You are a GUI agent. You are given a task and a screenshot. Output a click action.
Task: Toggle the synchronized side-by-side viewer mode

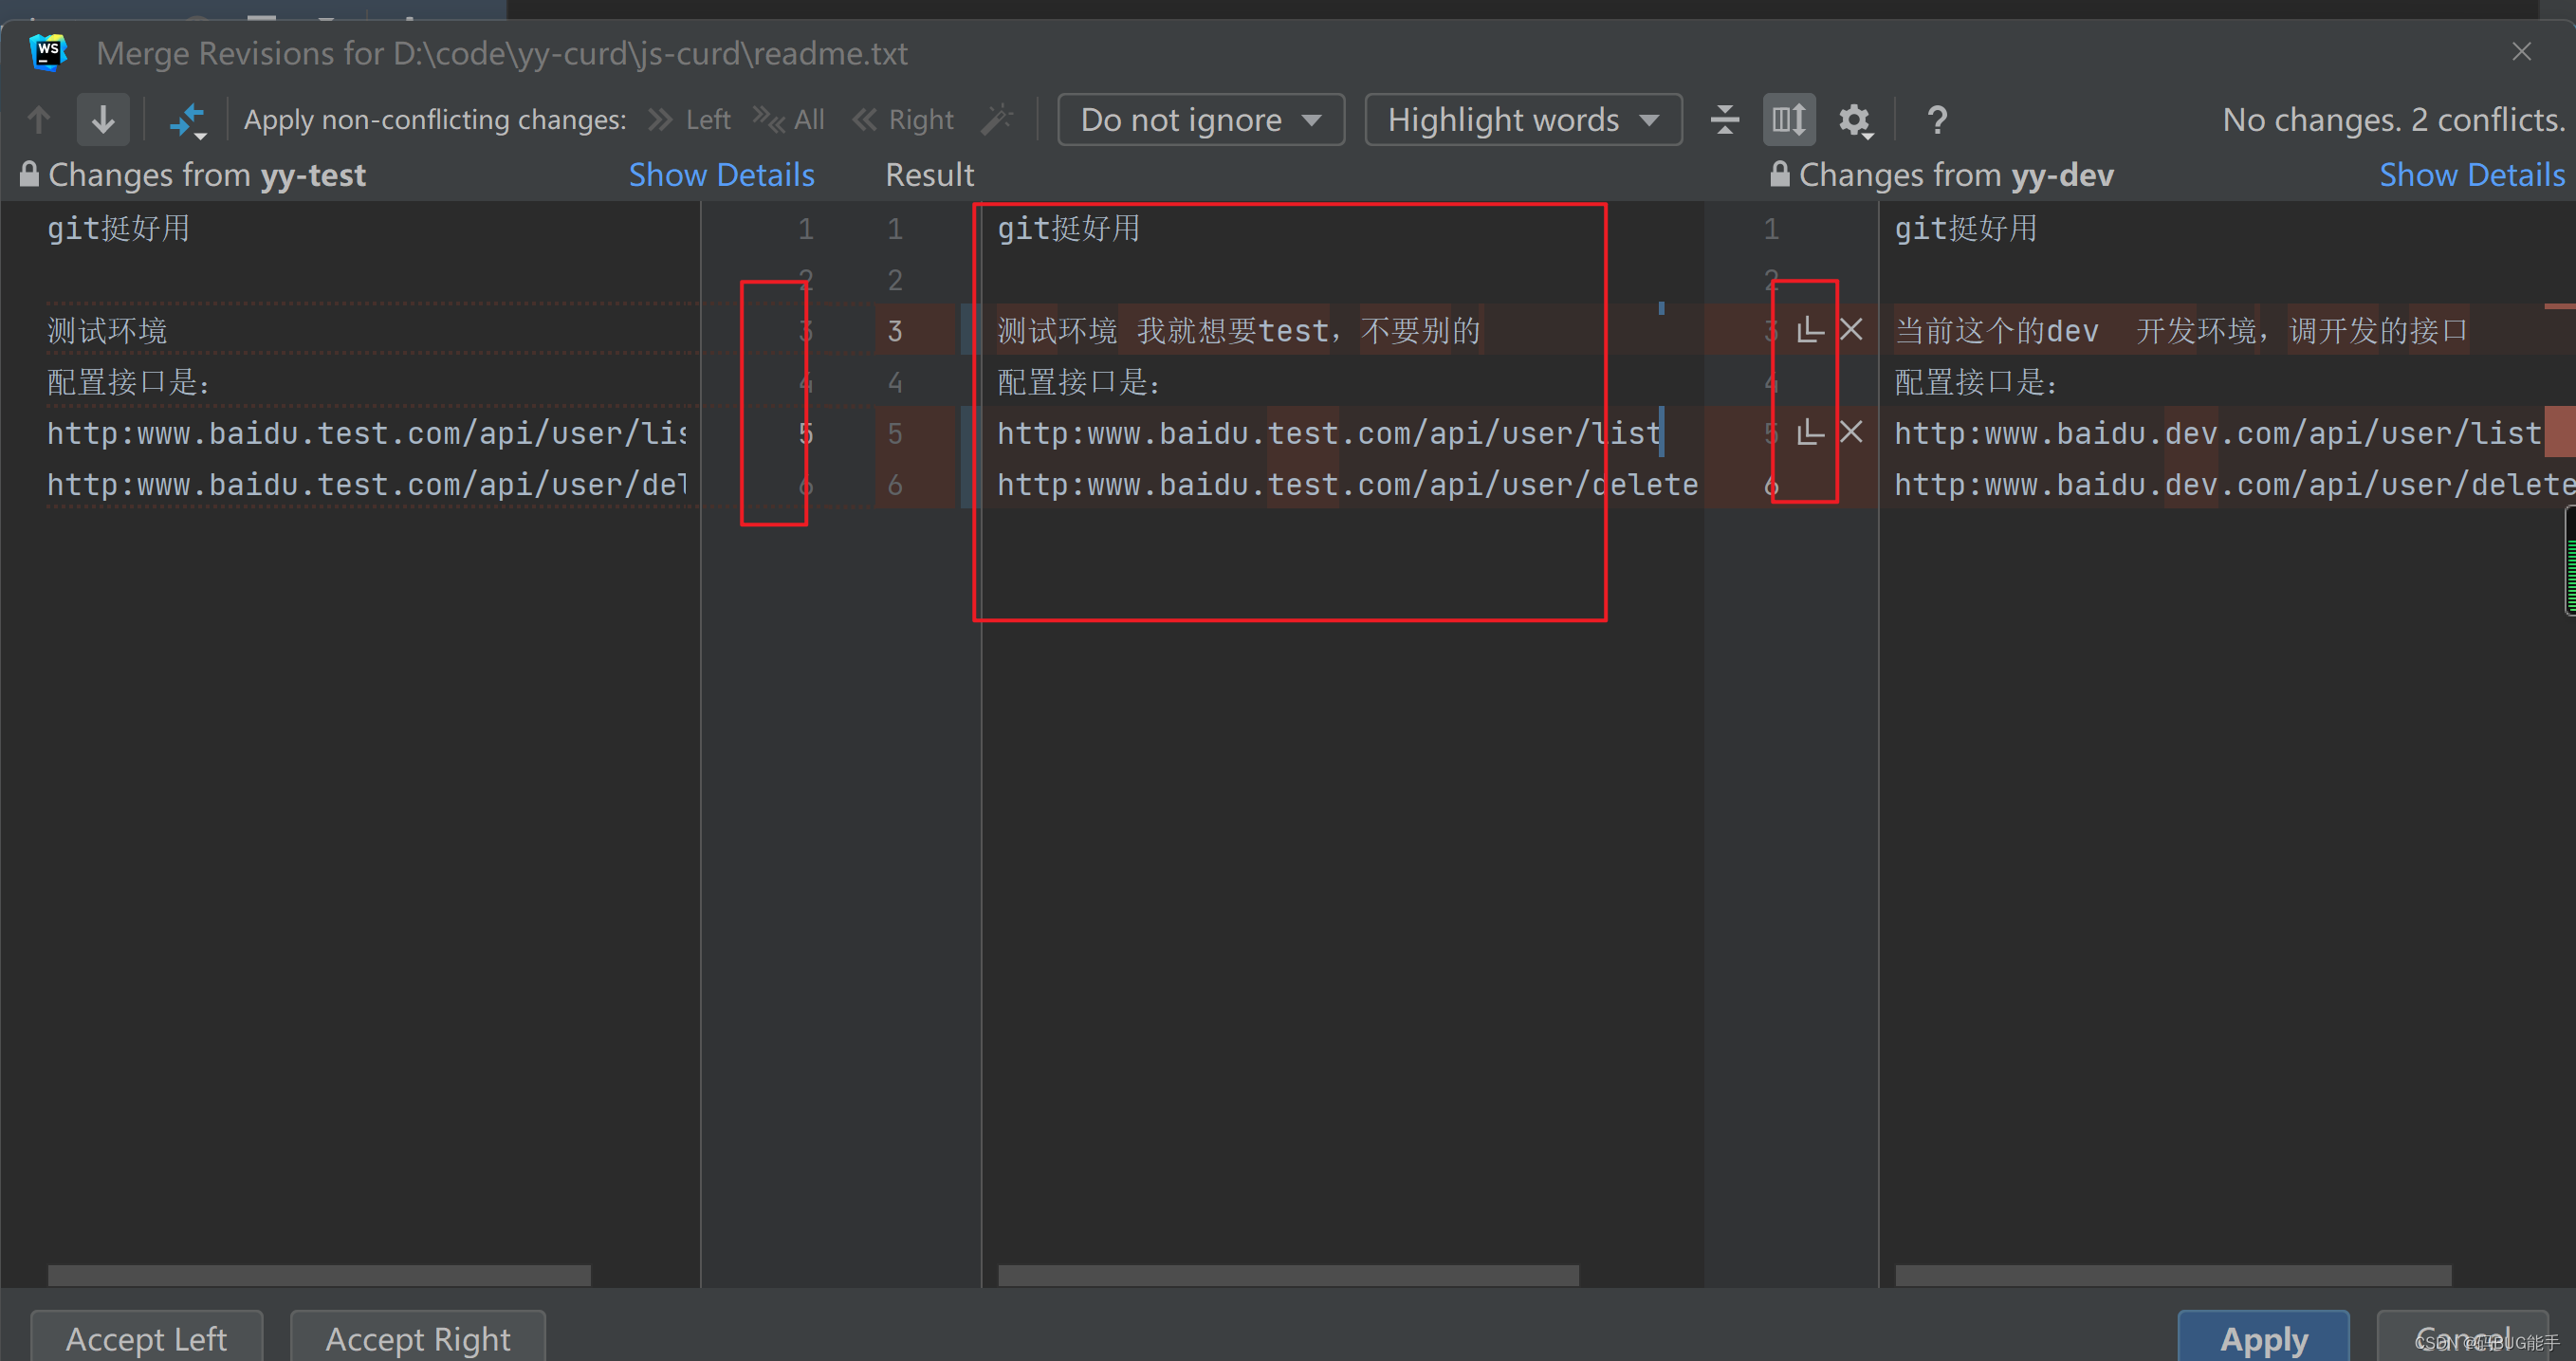pos(1789,119)
